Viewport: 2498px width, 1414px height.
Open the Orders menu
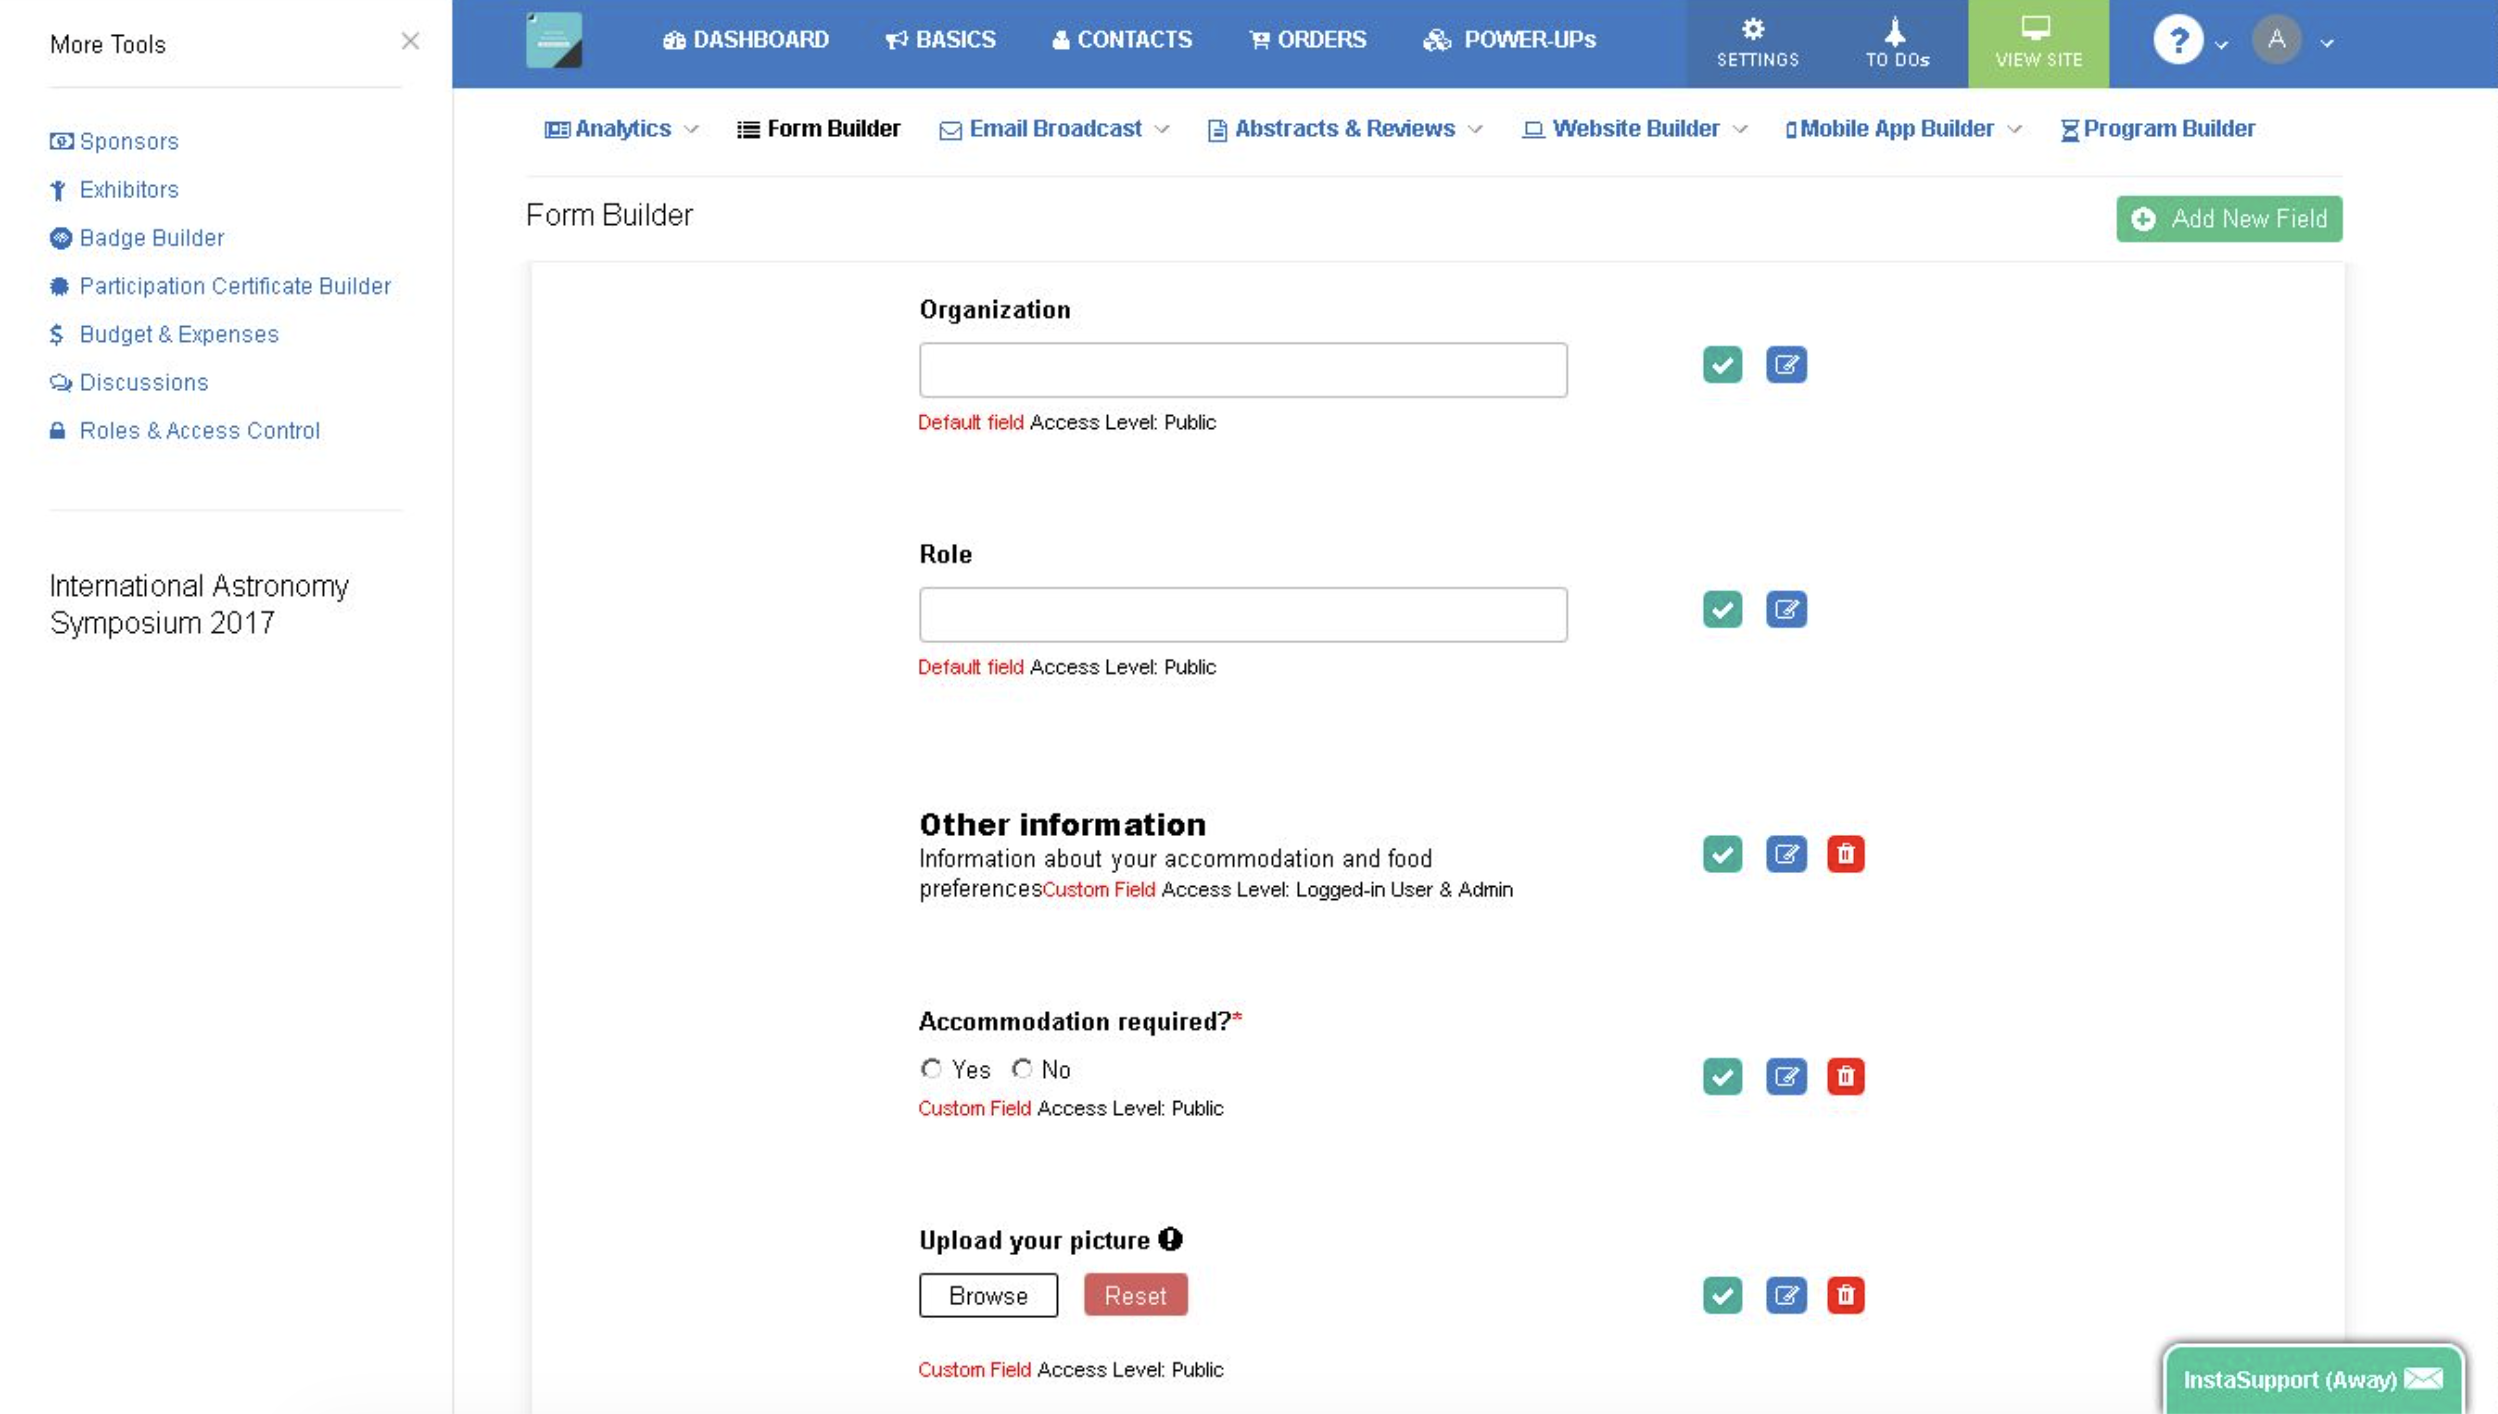click(1307, 40)
